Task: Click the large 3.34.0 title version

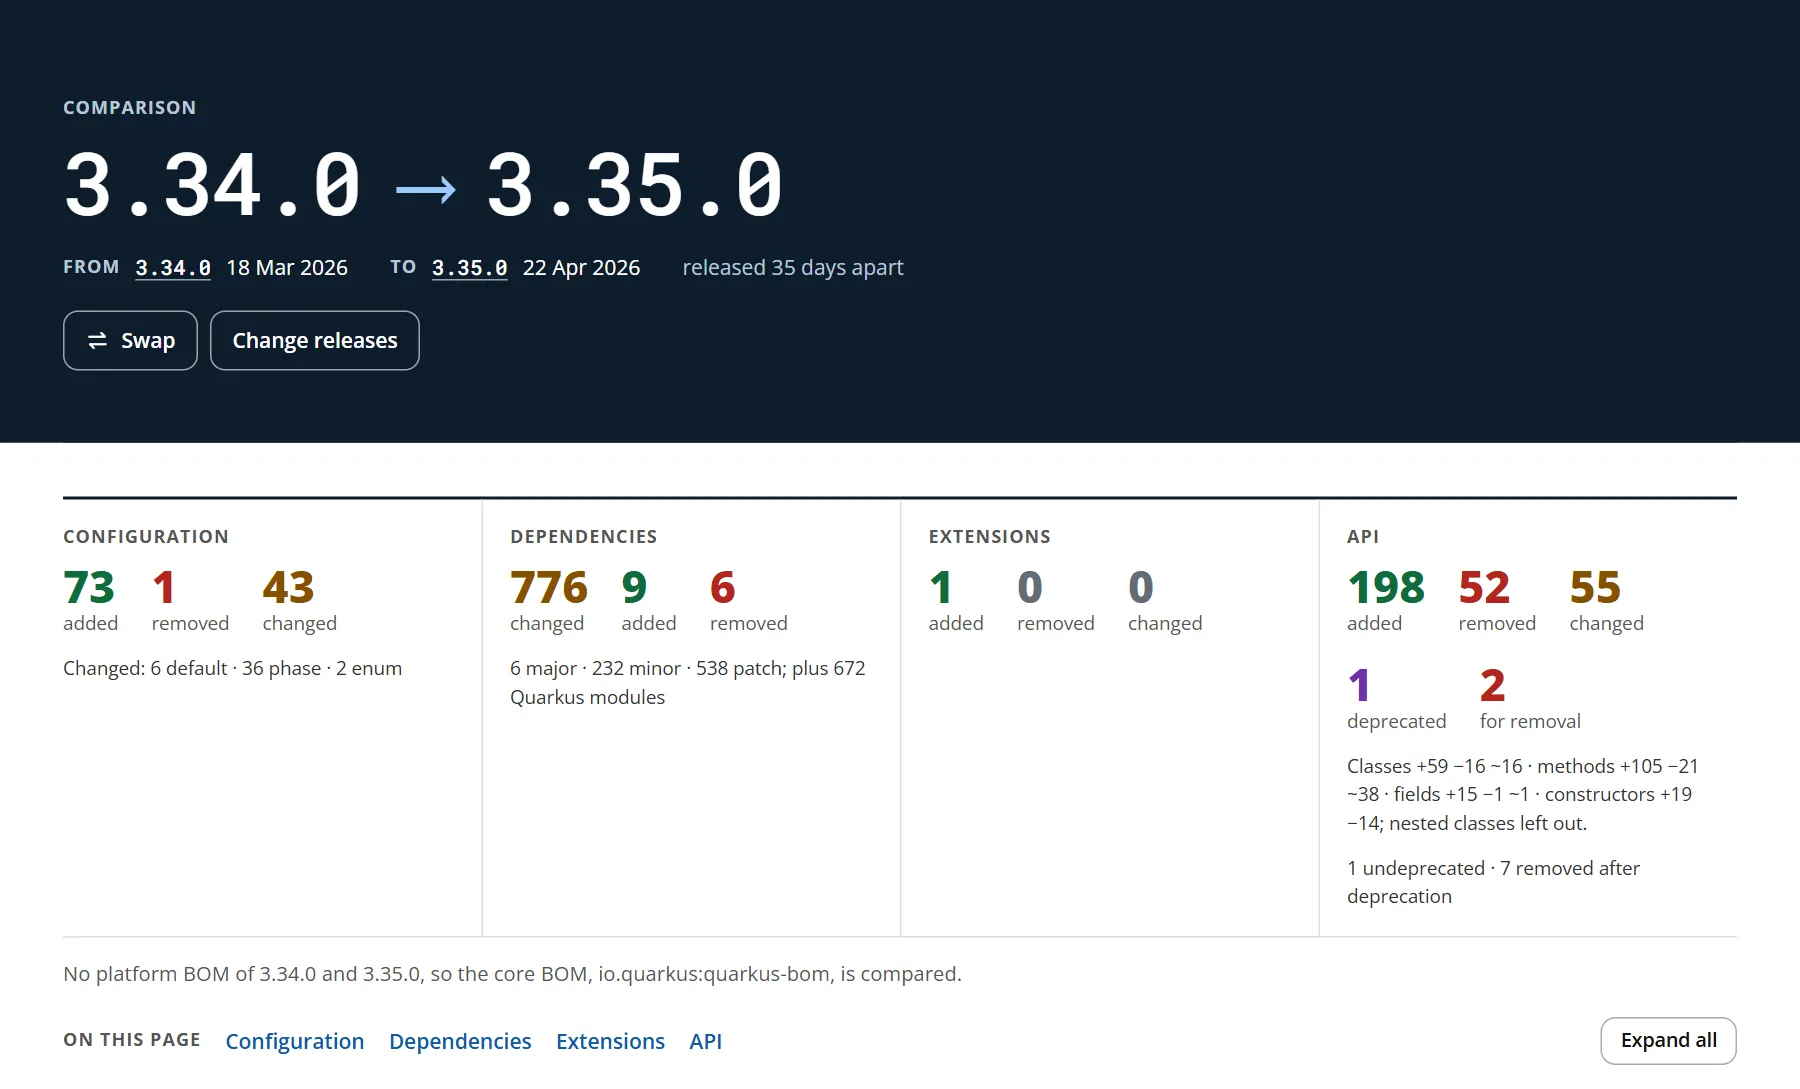Action: tap(212, 185)
